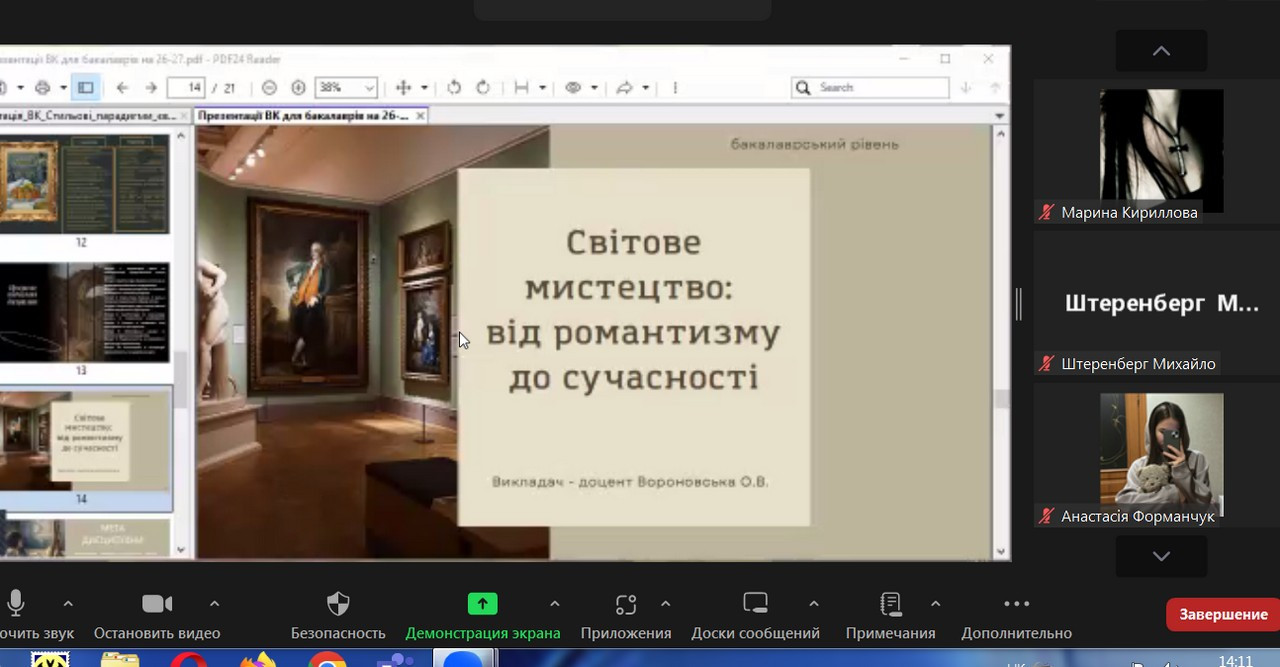Select page 12 thumbnail in sidebar
The height and width of the screenshot is (667, 1280).
pos(84,185)
